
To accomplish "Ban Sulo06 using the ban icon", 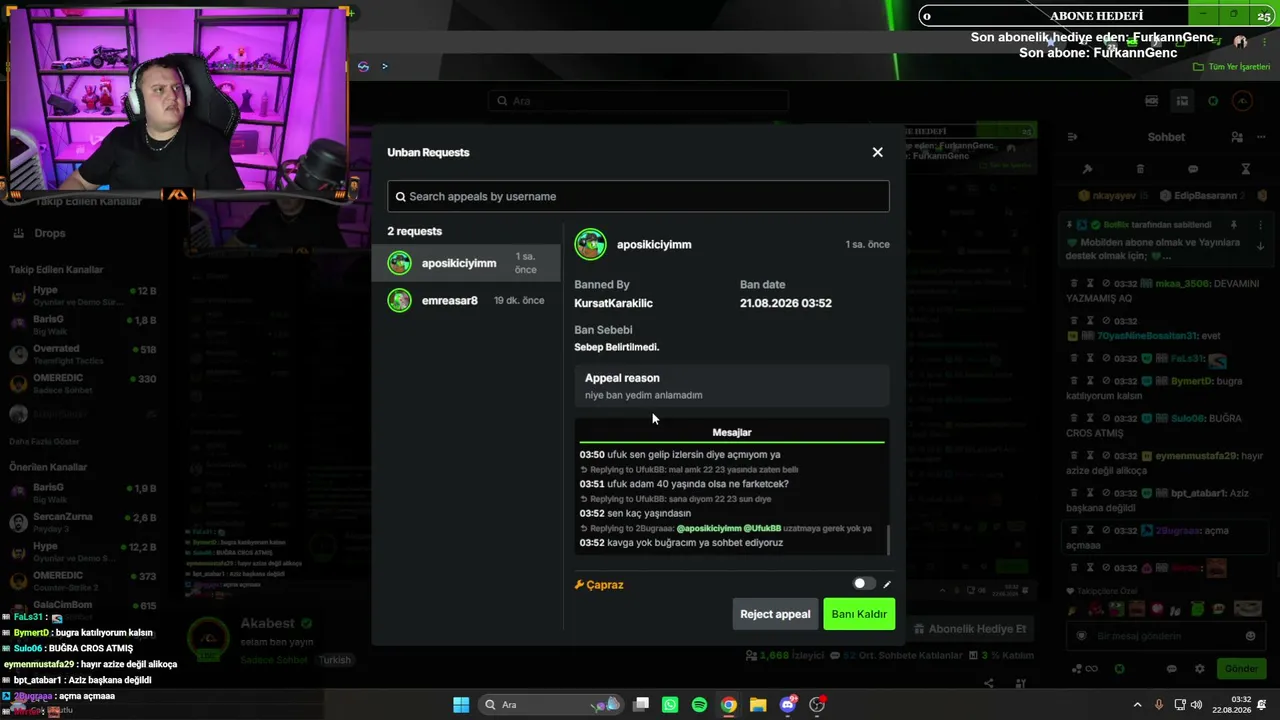I will 1107,418.
